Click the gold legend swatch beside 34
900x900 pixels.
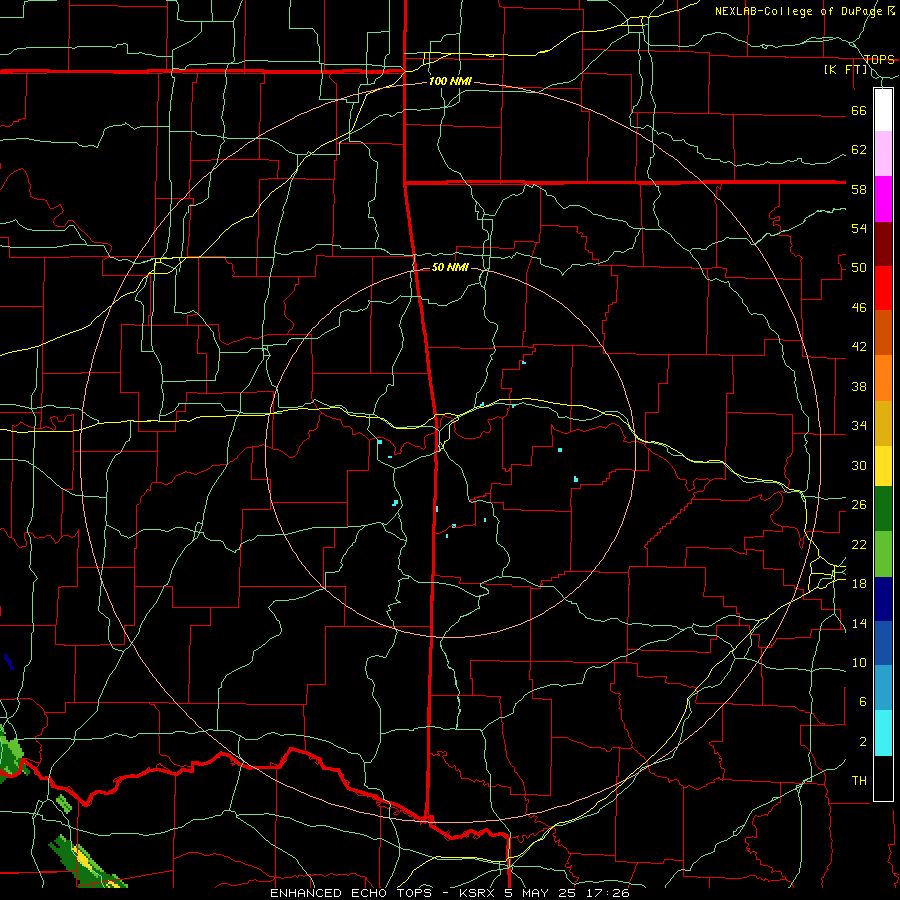click(883, 423)
